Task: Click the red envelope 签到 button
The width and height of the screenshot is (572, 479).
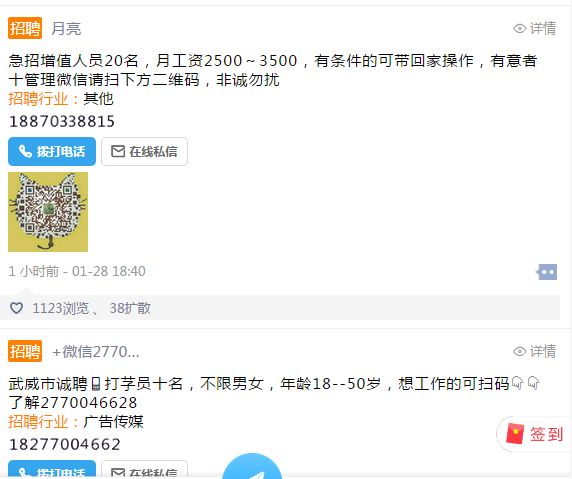Action: click(x=534, y=434)
